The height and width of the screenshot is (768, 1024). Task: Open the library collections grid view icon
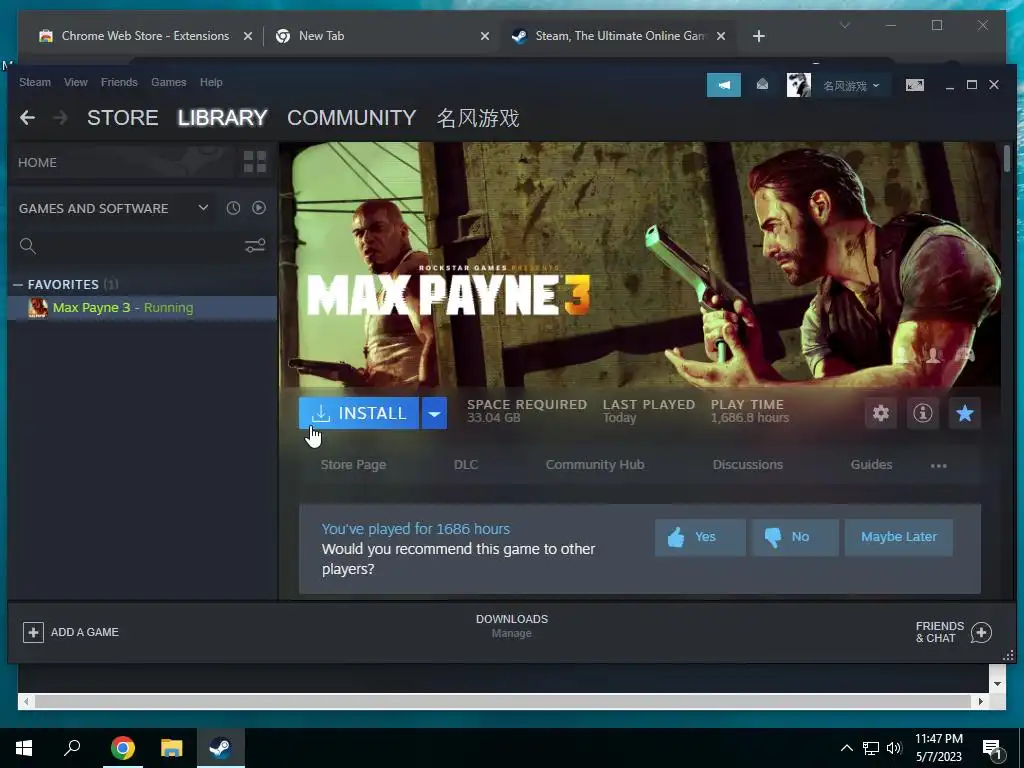[x=255, y=162]
